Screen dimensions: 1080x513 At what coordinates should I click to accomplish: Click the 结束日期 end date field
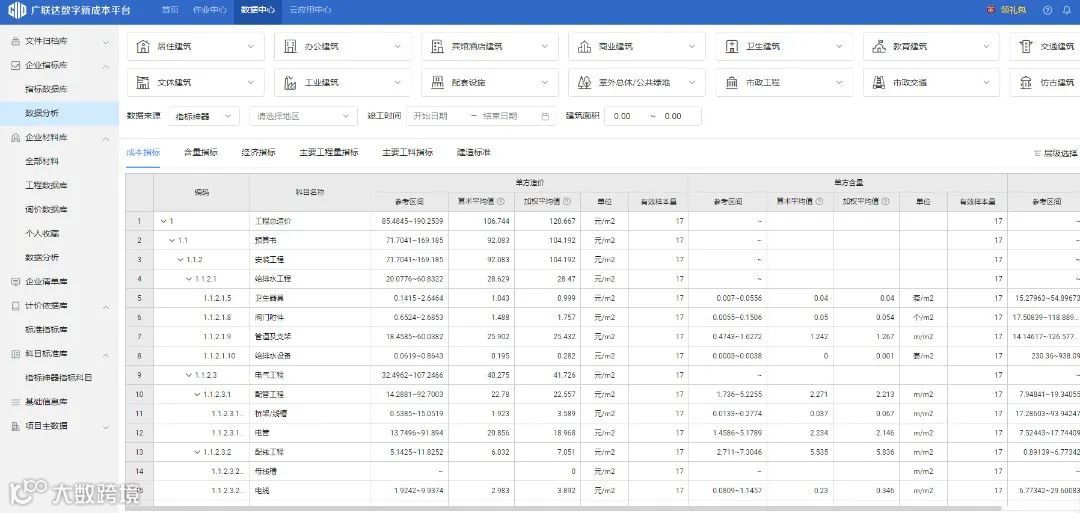click(501, 116)
